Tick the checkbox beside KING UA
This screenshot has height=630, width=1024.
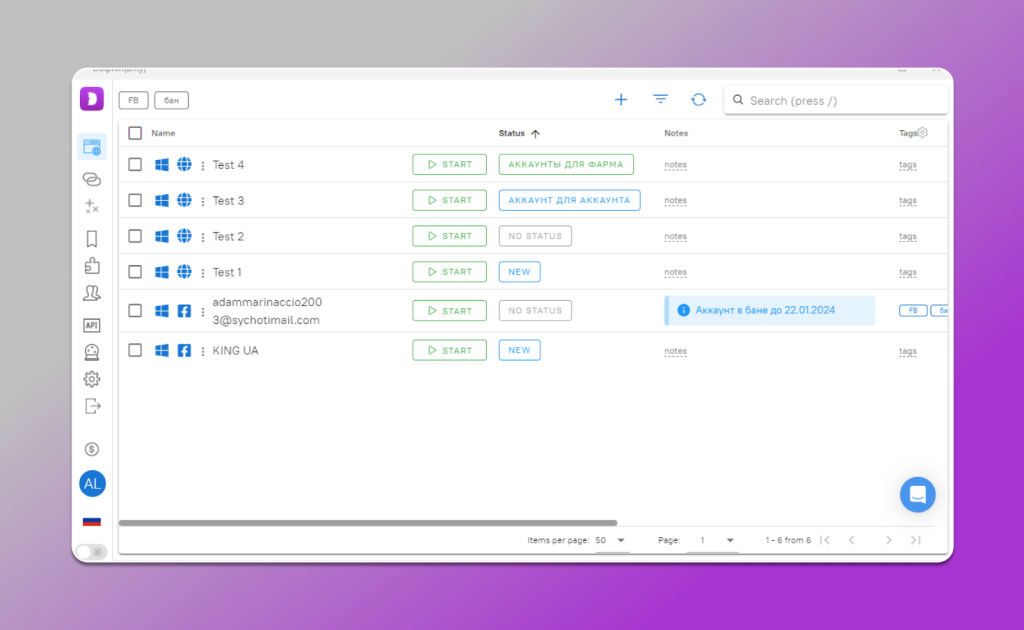point(135,350)
